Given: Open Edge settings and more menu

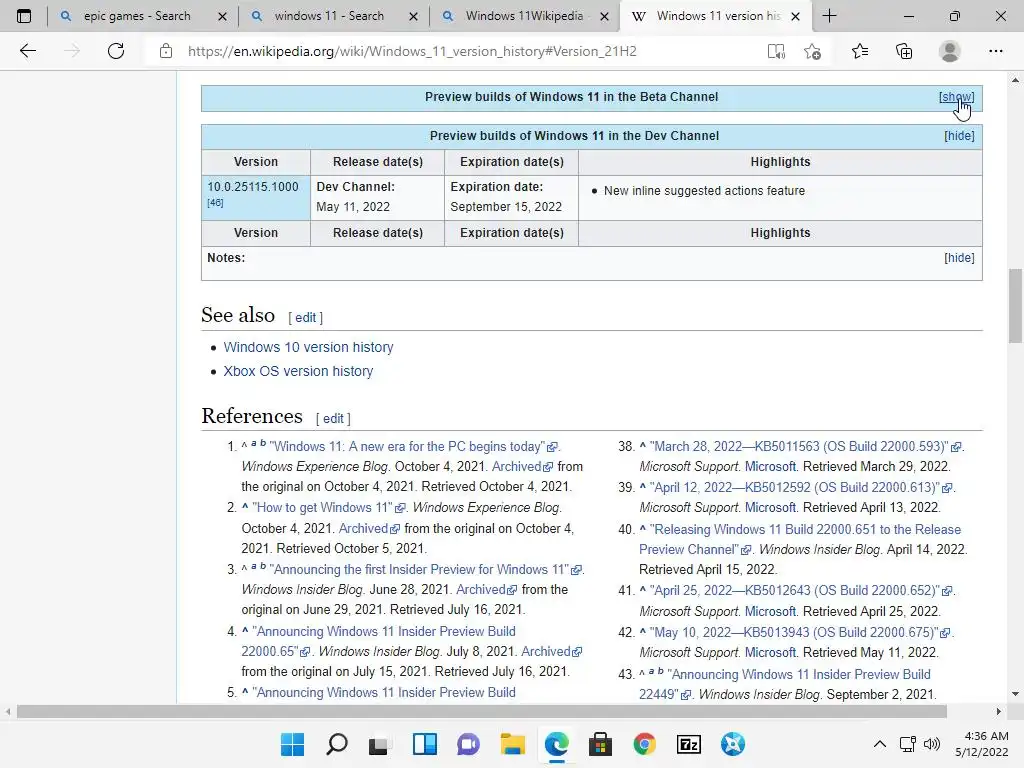Looking at the screenshot, I should coord(995,51).
